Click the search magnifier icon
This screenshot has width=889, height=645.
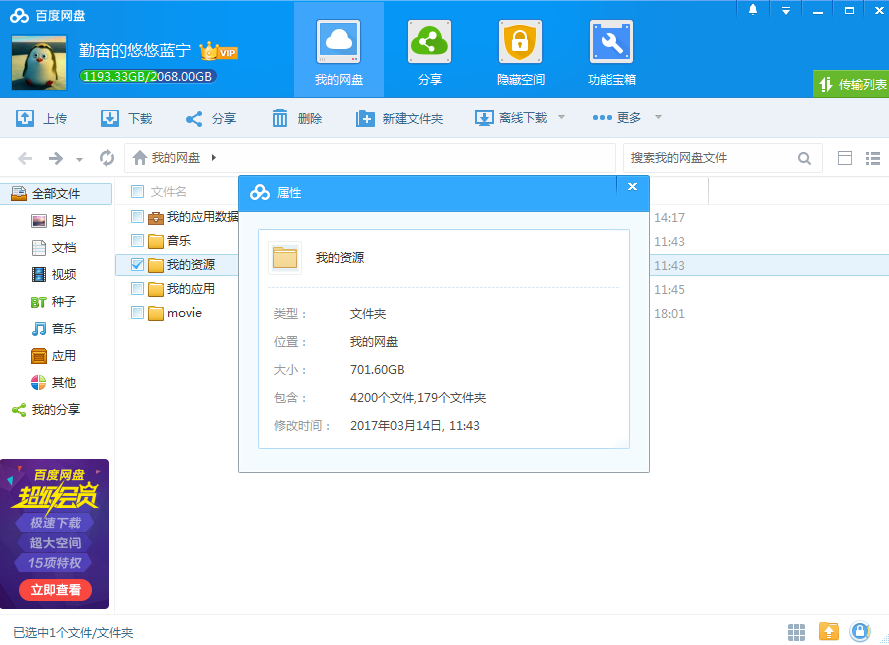click(x=804, y=158)
